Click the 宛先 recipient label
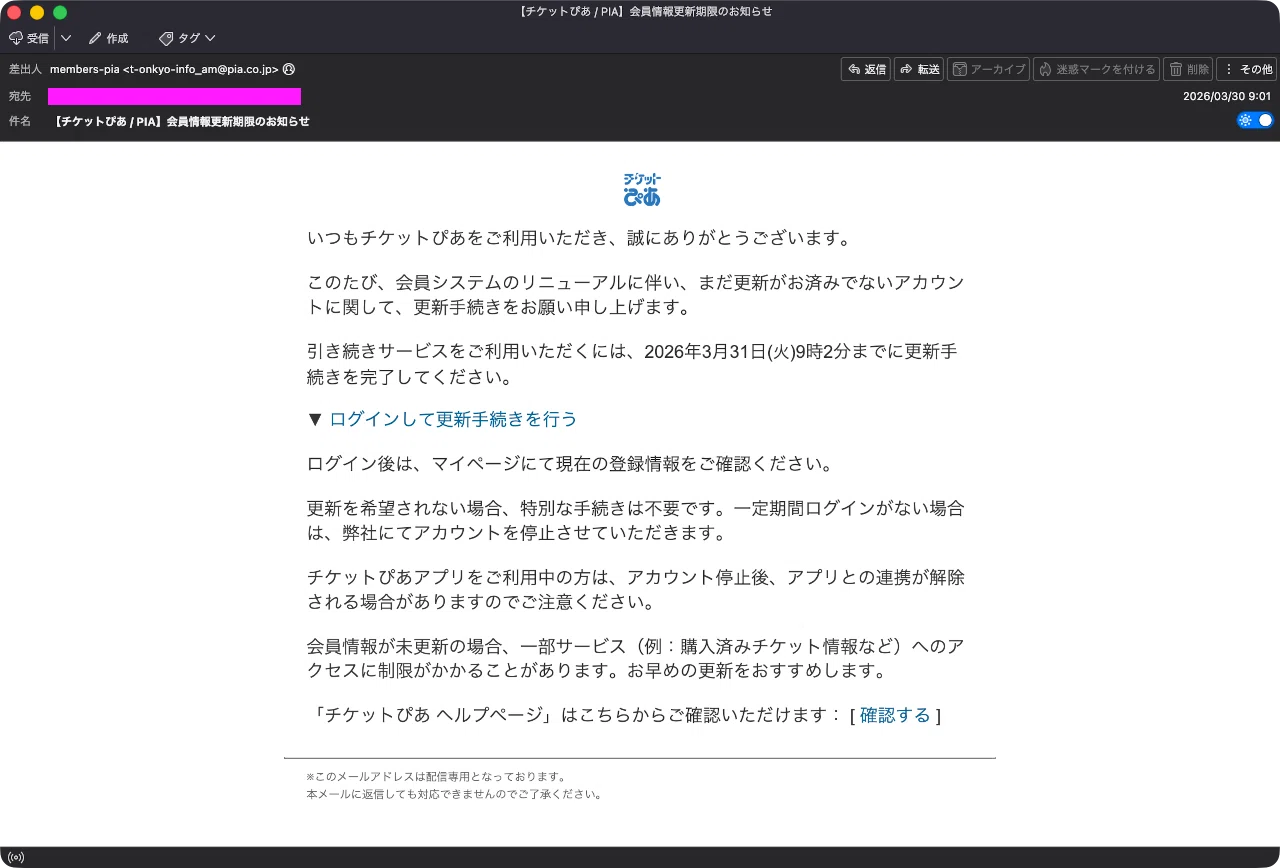The image size is (1280, 868). (x=20, y=96)
